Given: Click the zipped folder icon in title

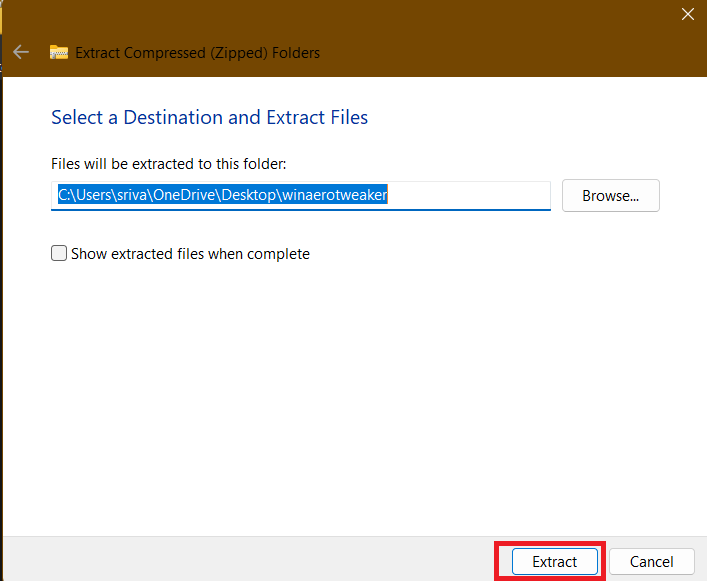Looking at the screenshot, I should 59,52.
